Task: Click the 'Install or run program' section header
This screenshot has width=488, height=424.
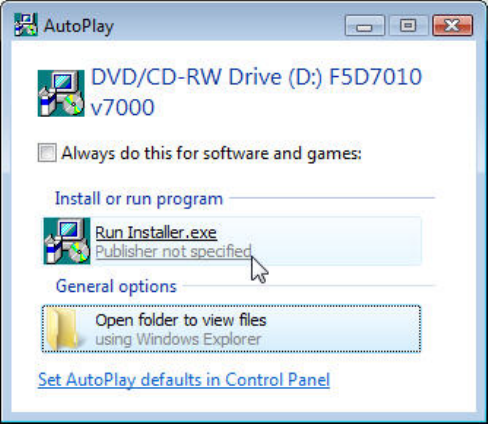Action: point(139,199)
